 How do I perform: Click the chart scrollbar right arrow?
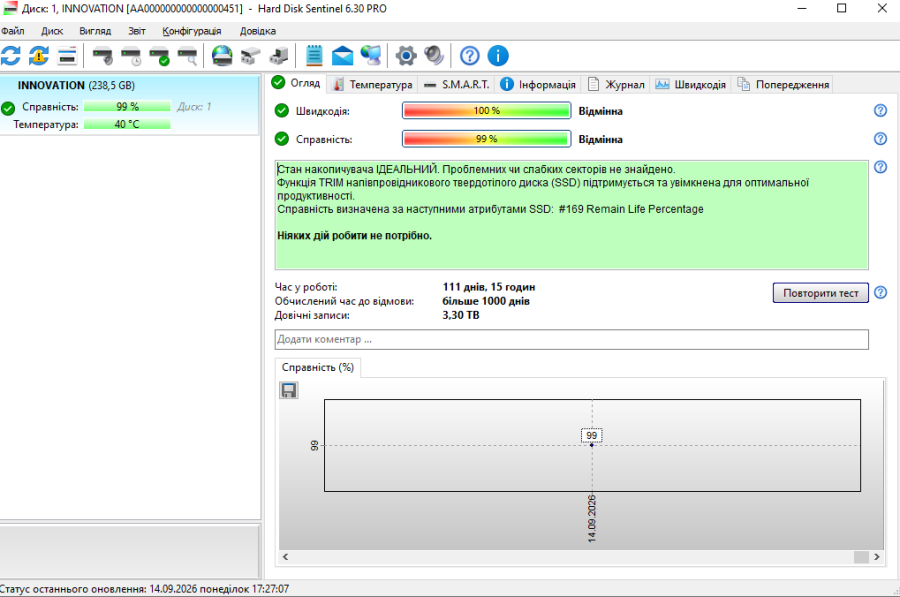tap(876, 557)
